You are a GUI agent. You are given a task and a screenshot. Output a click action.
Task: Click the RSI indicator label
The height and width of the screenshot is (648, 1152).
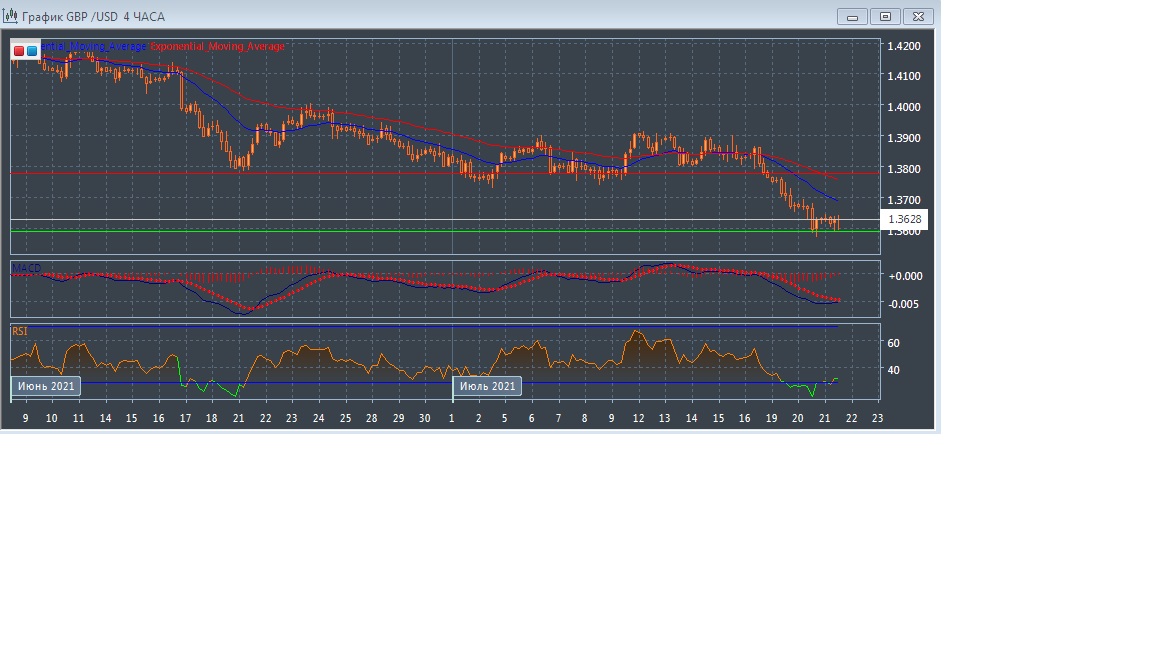pyautogui.click(x=20, y=329)
